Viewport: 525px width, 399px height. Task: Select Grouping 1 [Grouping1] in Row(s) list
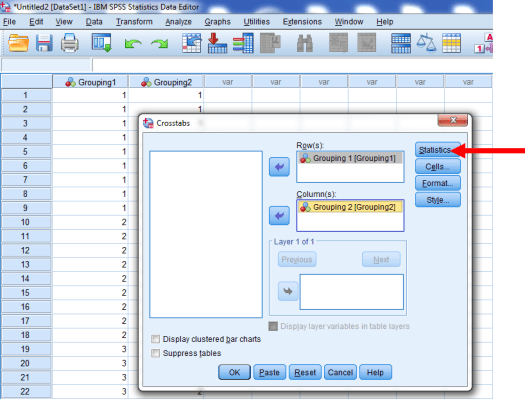pos(350,158)
